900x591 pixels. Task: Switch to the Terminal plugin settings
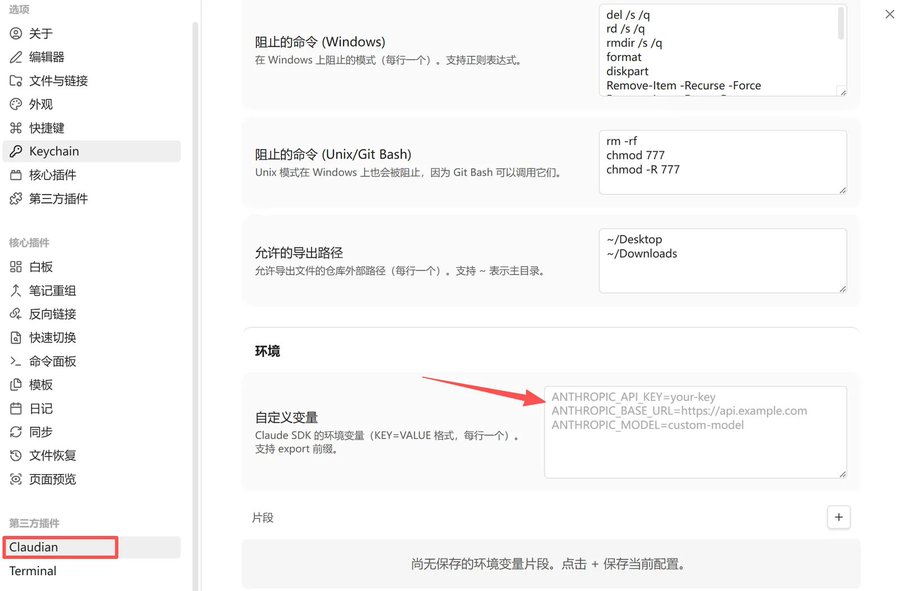click(32, 571)
